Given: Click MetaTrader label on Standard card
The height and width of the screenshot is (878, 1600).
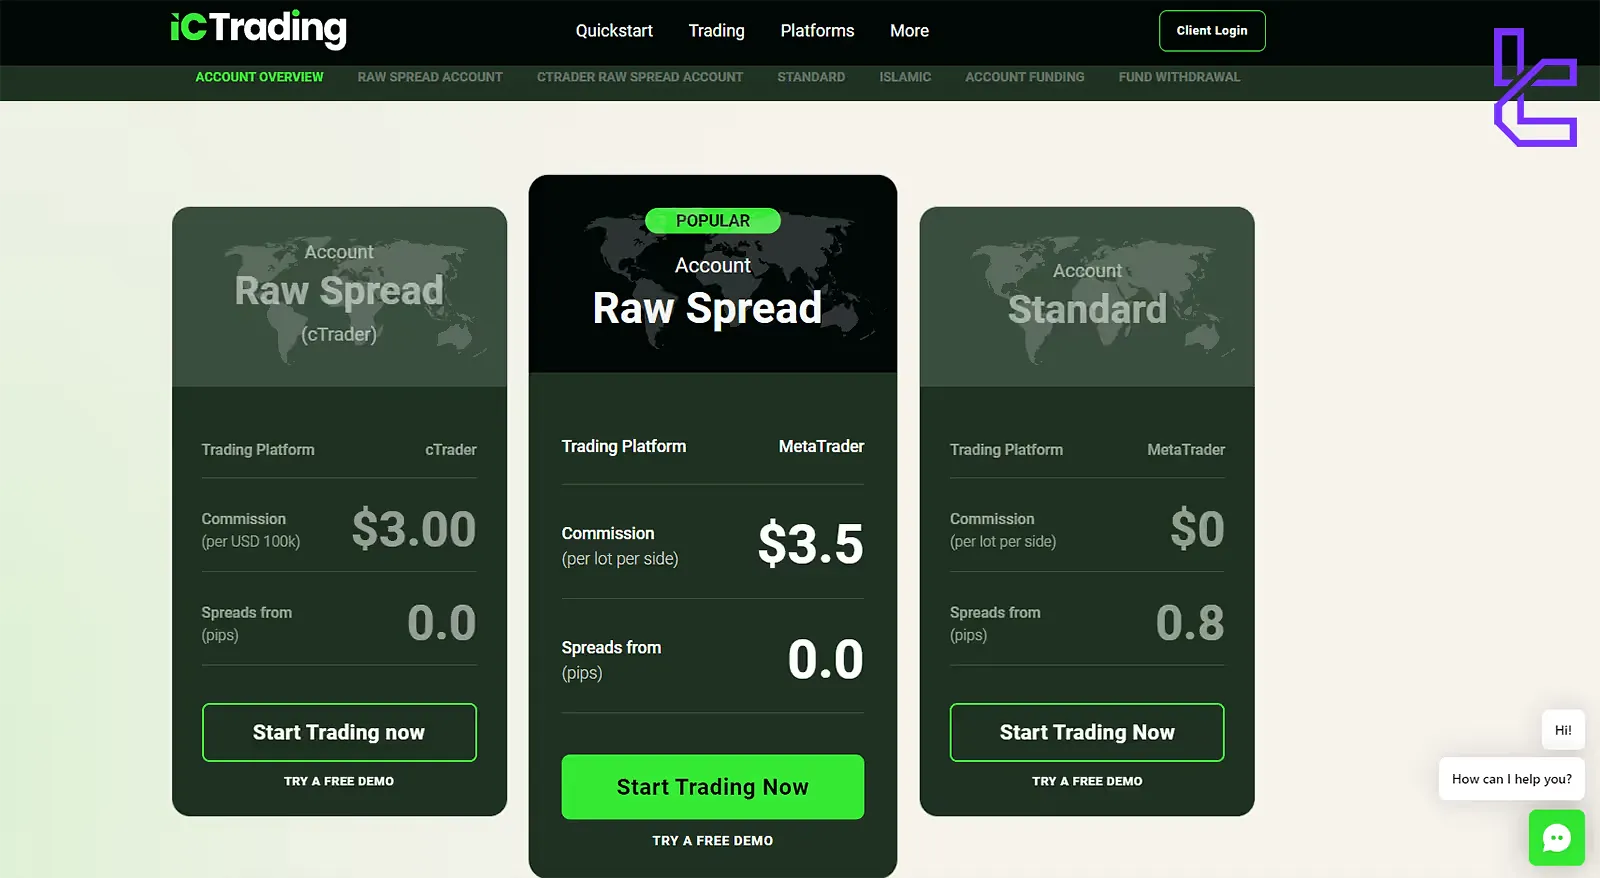Looking at the screenshot, I should point(1186,450).
